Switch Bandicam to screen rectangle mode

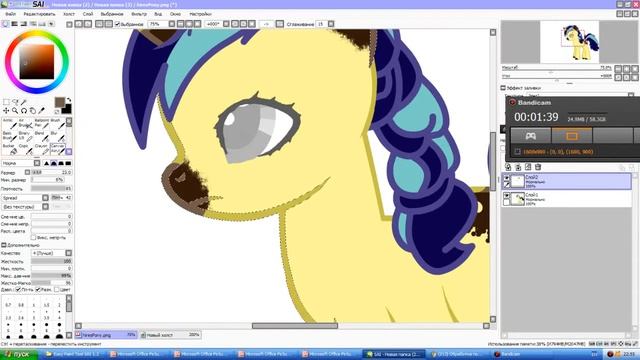tap(572, 136)
